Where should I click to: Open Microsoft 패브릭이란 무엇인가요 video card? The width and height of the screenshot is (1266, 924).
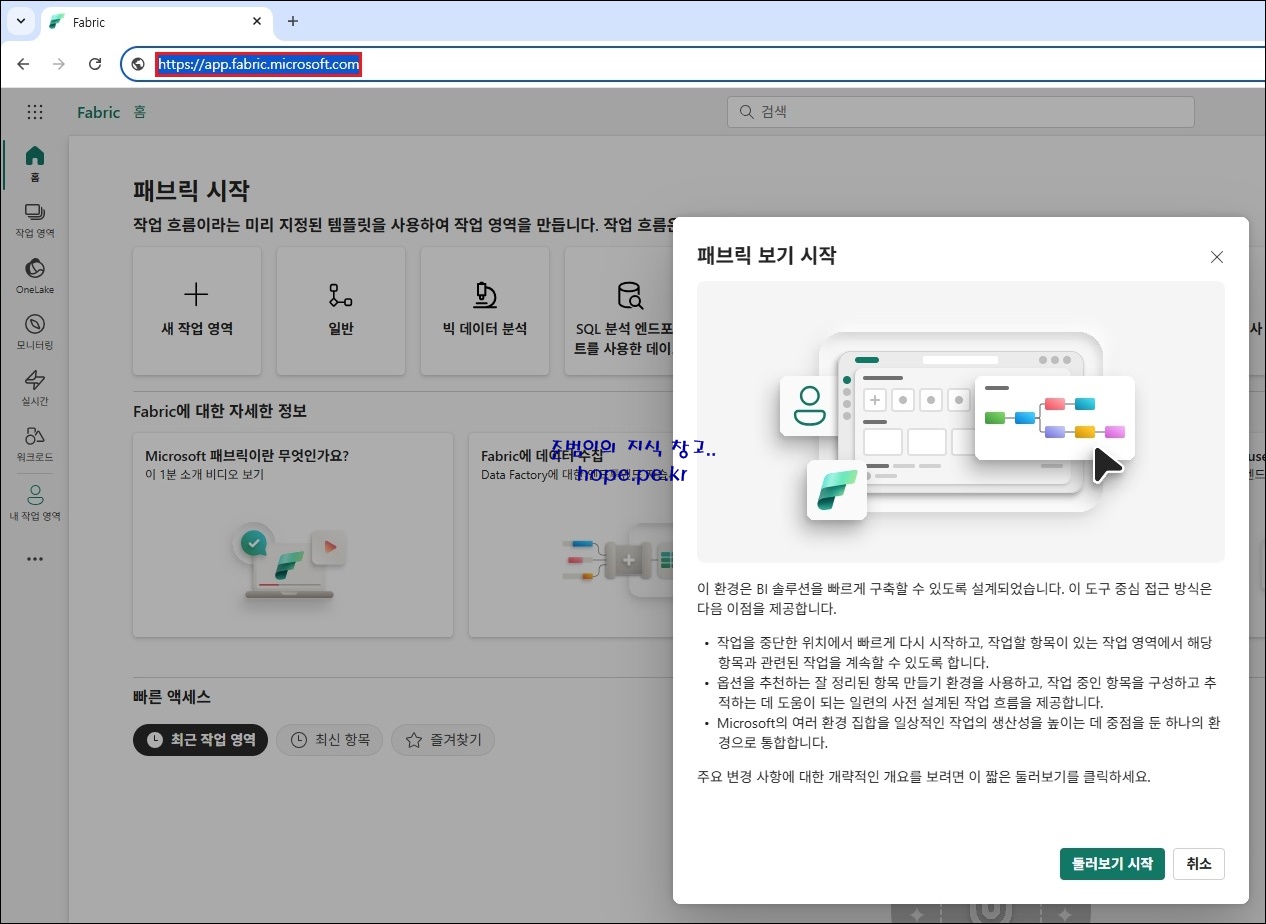(x=293, y=535)
